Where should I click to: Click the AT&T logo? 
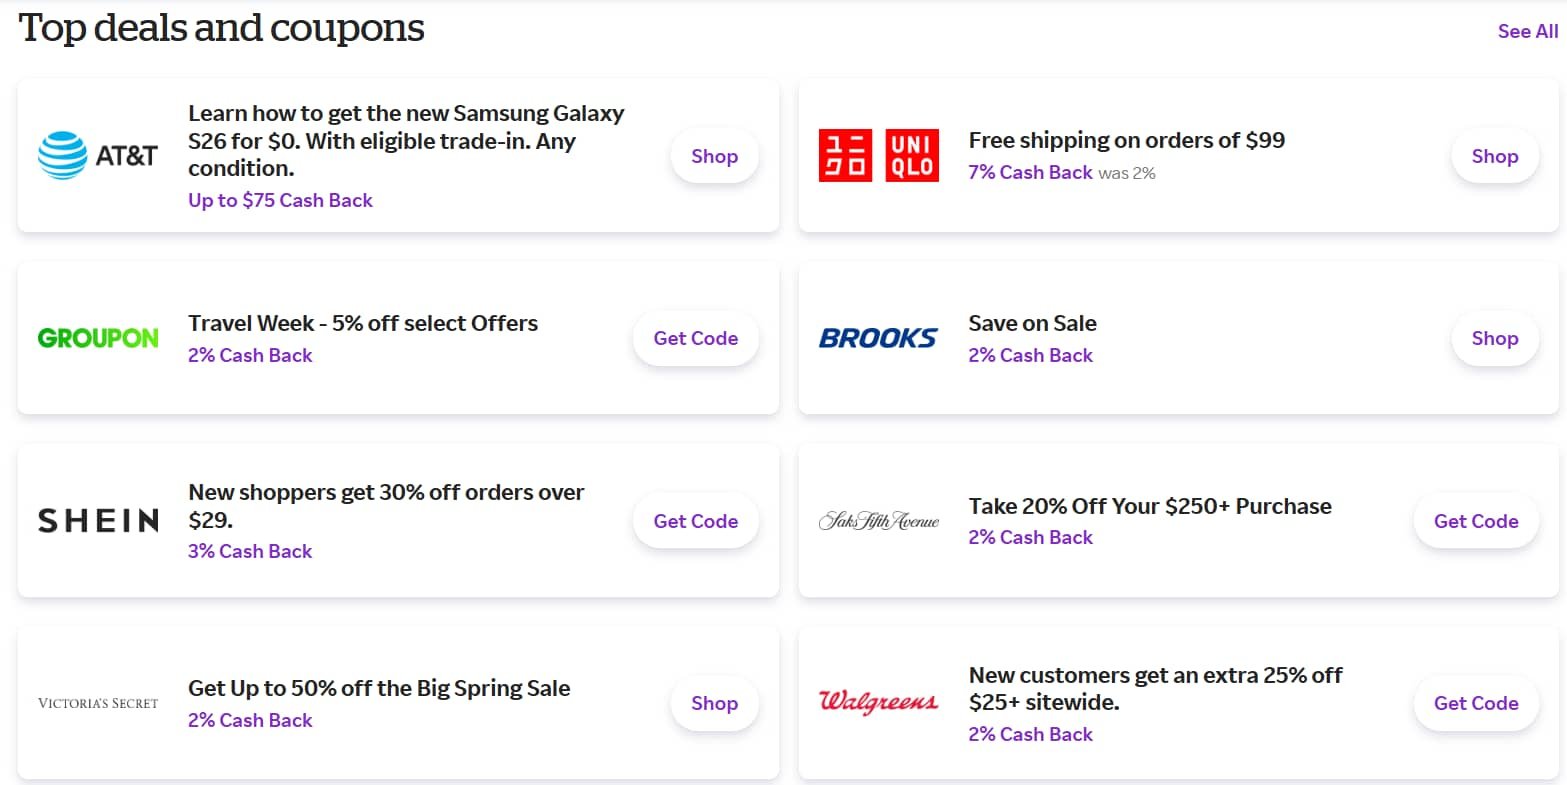[x=97, y=155]
